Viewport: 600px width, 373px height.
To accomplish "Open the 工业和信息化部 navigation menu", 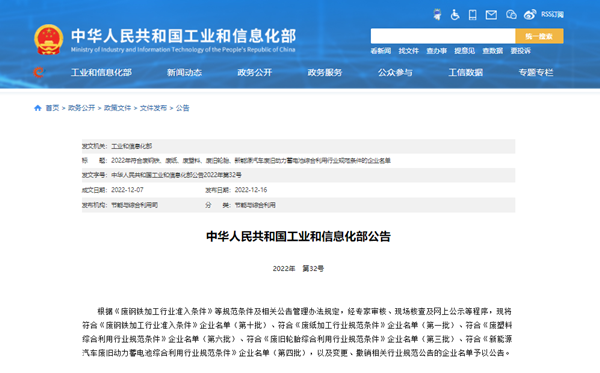I will pos(101,72).
